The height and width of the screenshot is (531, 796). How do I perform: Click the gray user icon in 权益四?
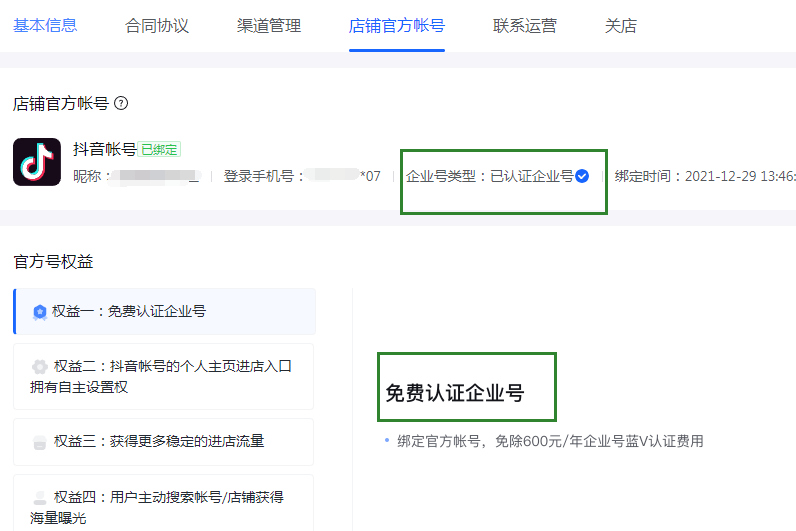click(40, 497)
